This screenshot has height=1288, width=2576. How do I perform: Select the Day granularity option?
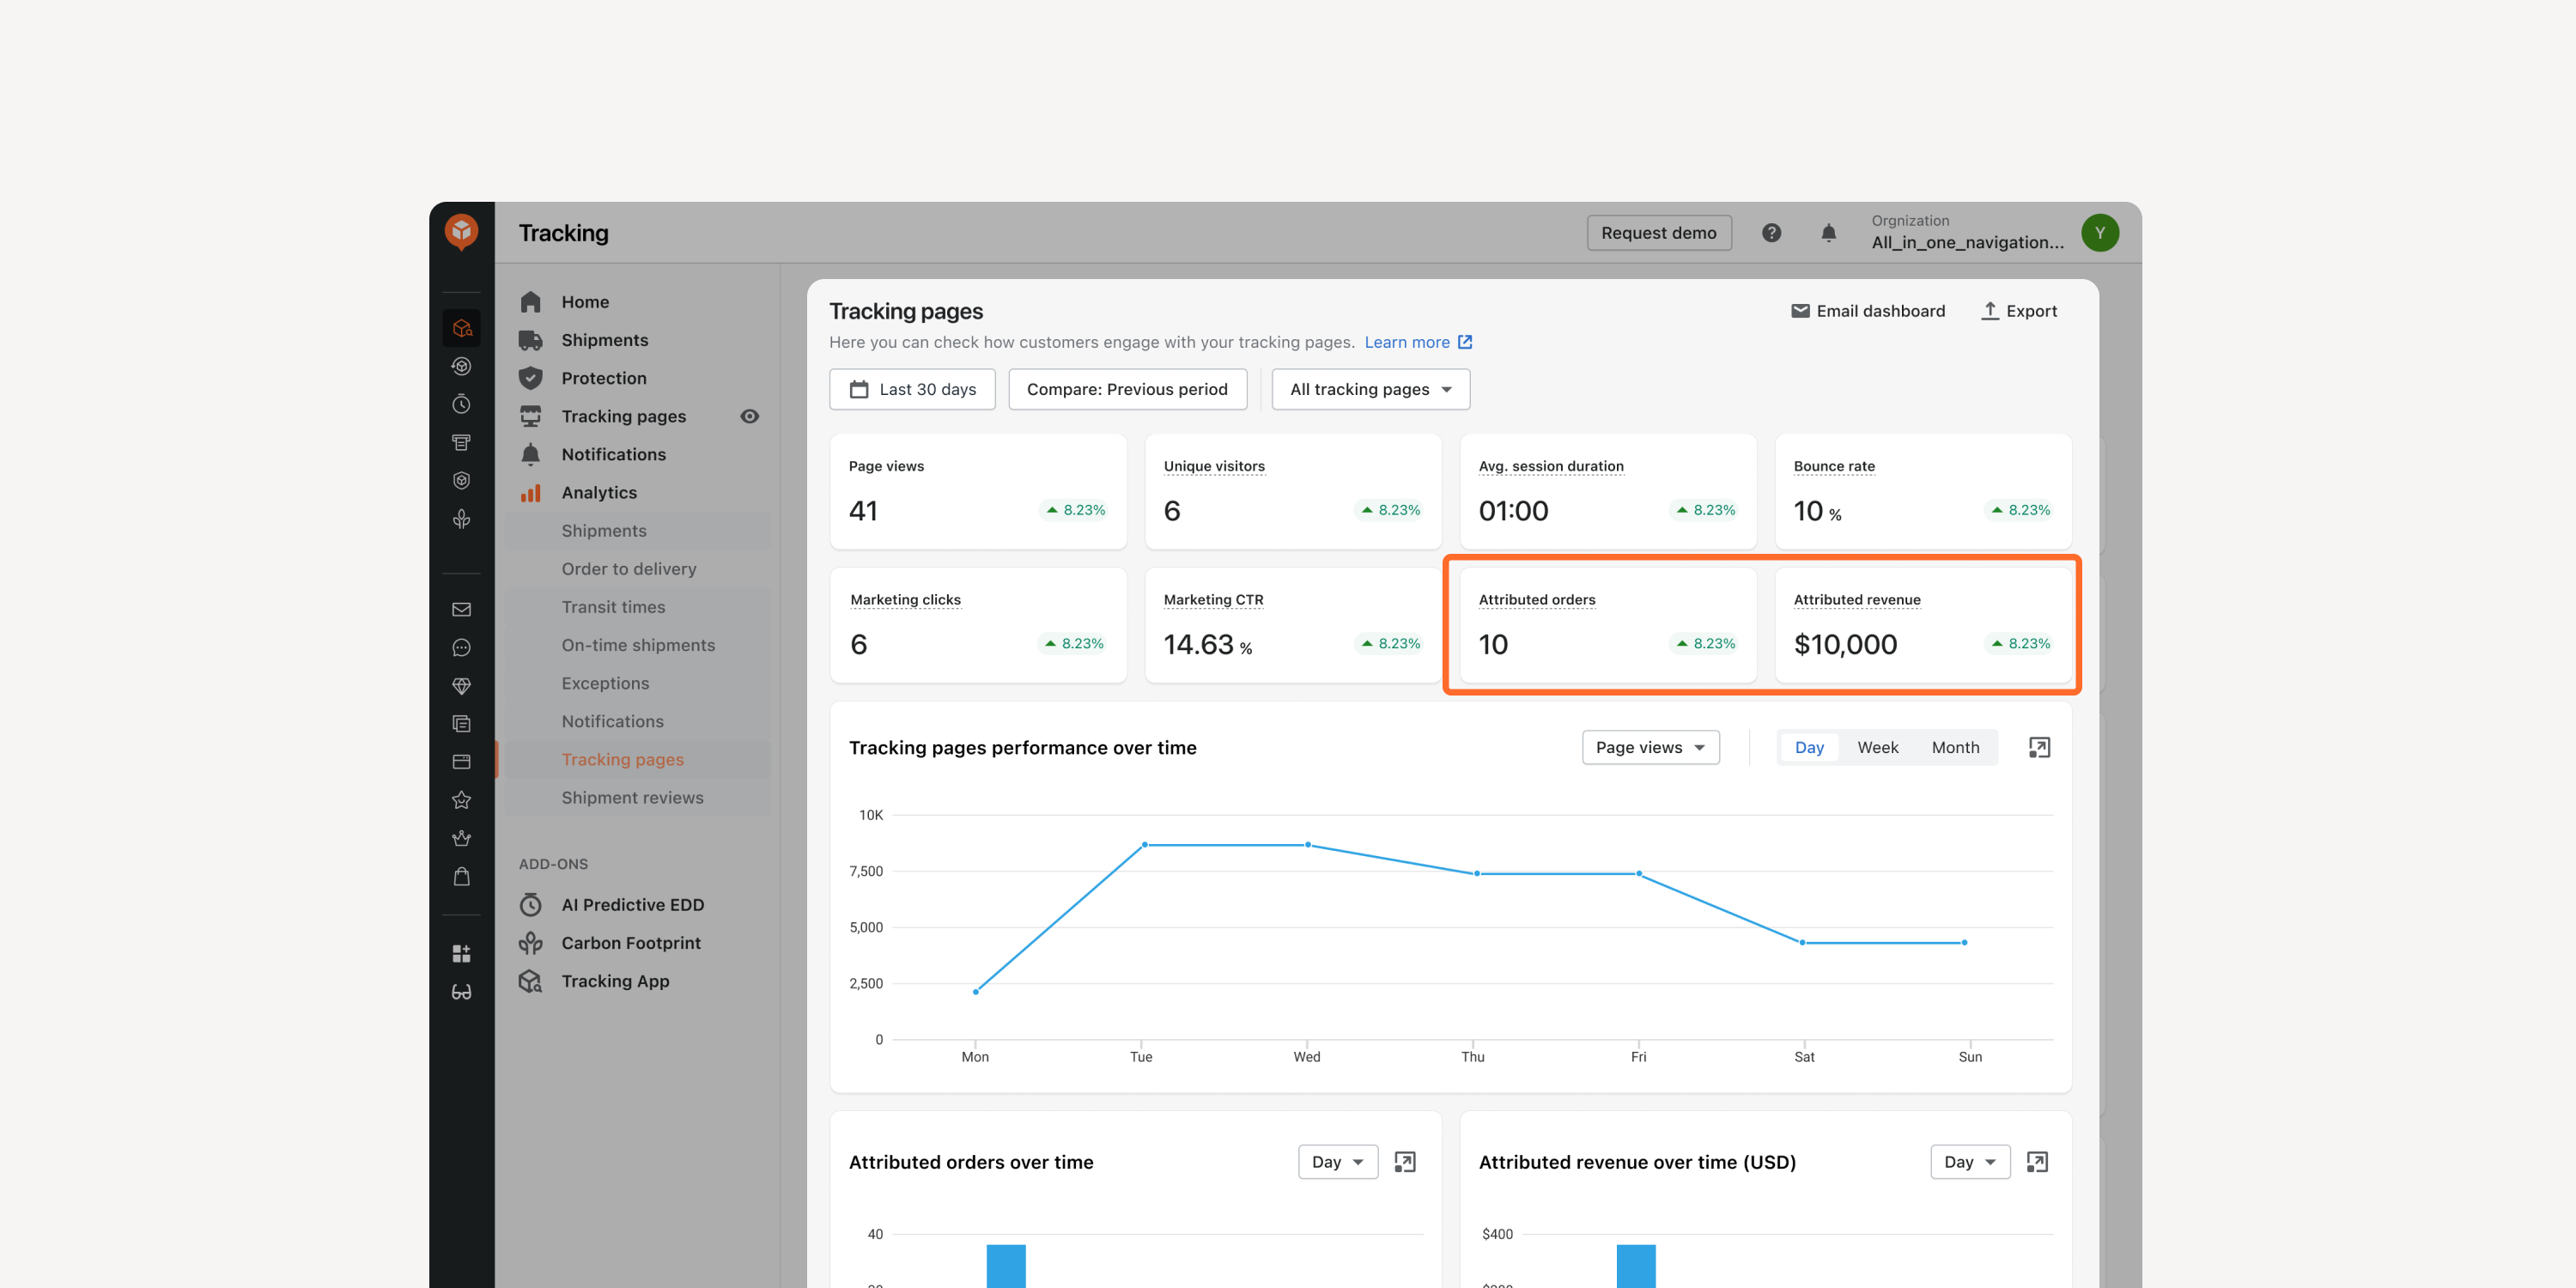[x=1808, y=747]
